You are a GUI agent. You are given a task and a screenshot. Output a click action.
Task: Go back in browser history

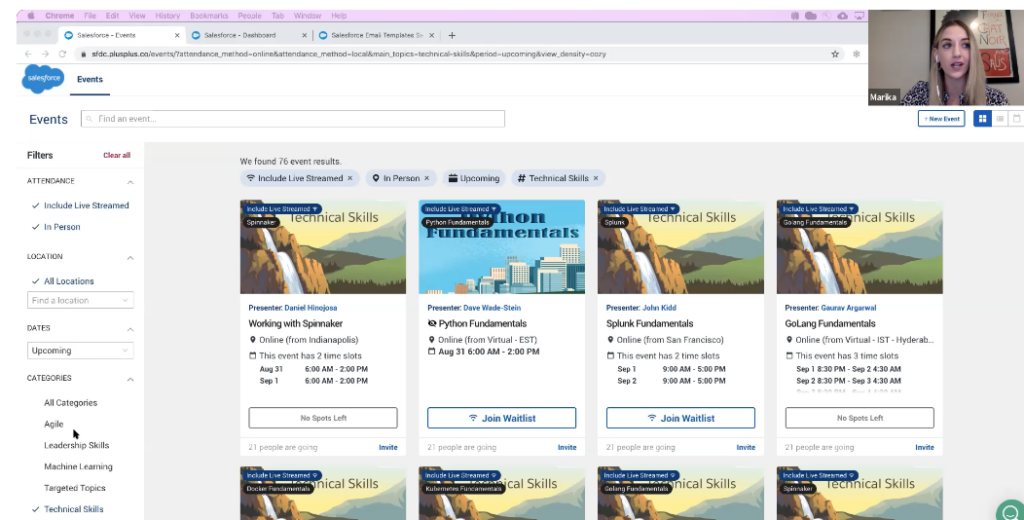pos(27,54)
